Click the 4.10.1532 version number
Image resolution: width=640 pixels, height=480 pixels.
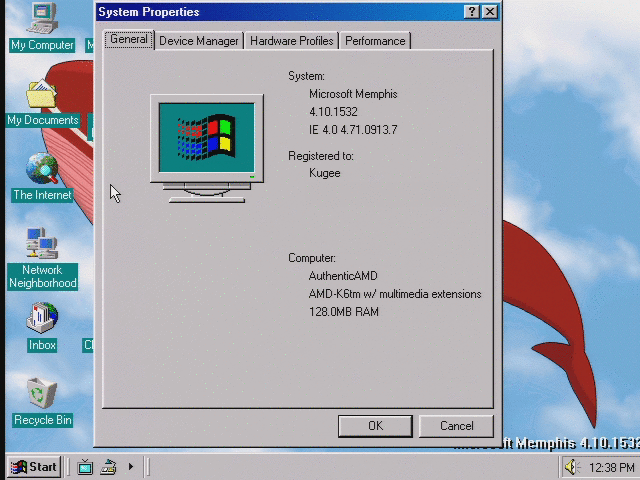point(333,112)
